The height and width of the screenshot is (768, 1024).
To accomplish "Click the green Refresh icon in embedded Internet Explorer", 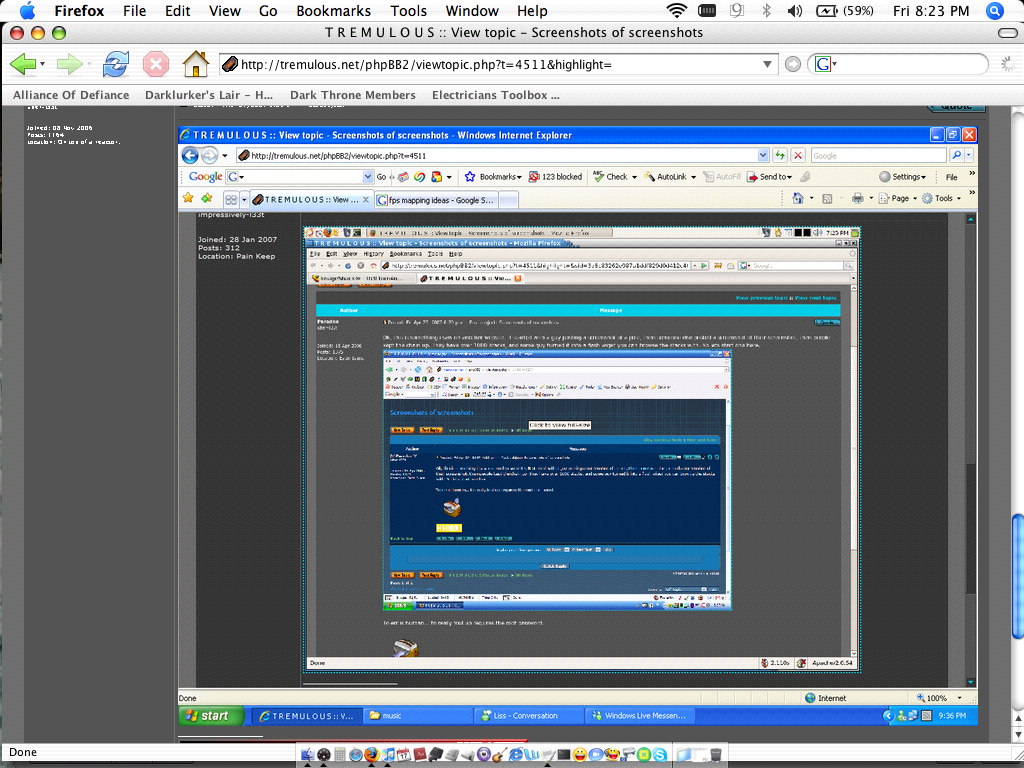I will [780, 155].
